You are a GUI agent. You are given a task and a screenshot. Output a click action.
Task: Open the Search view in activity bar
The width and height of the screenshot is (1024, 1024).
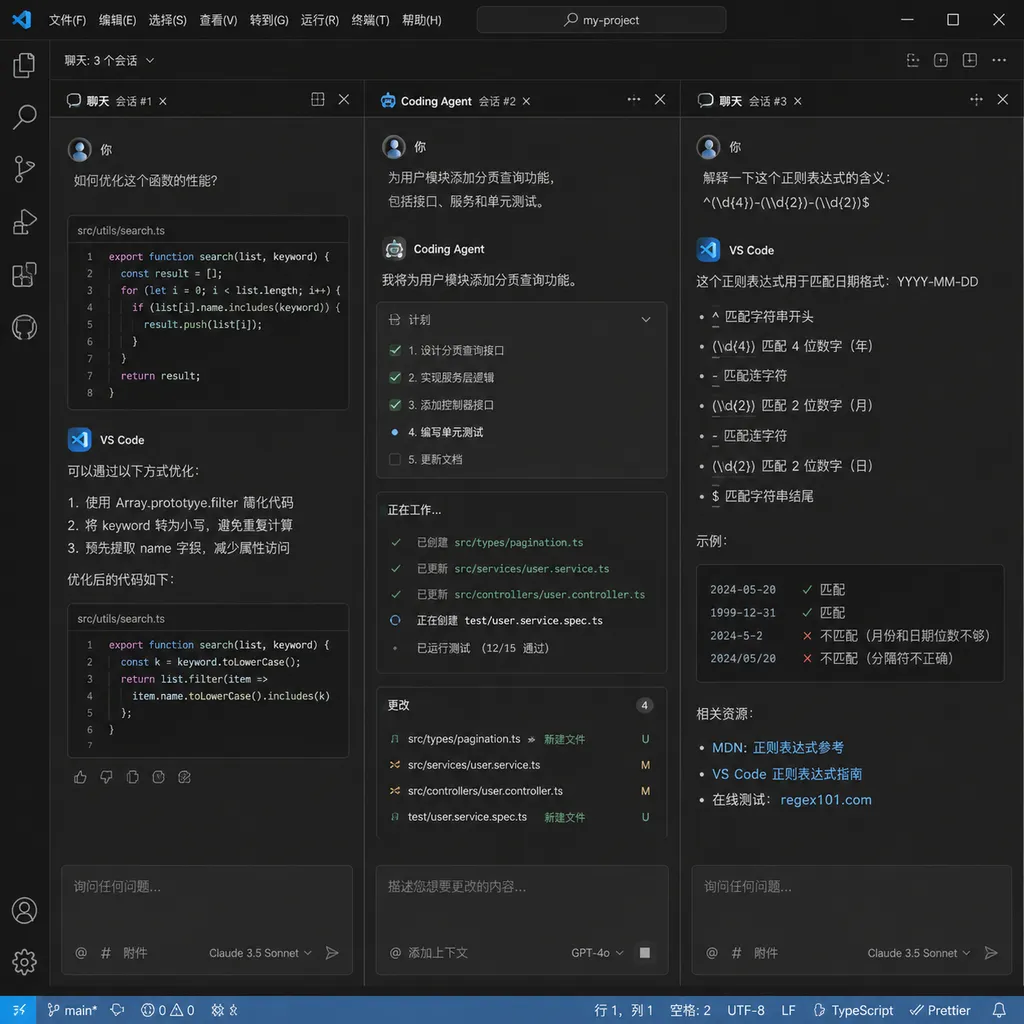(24, 117)
